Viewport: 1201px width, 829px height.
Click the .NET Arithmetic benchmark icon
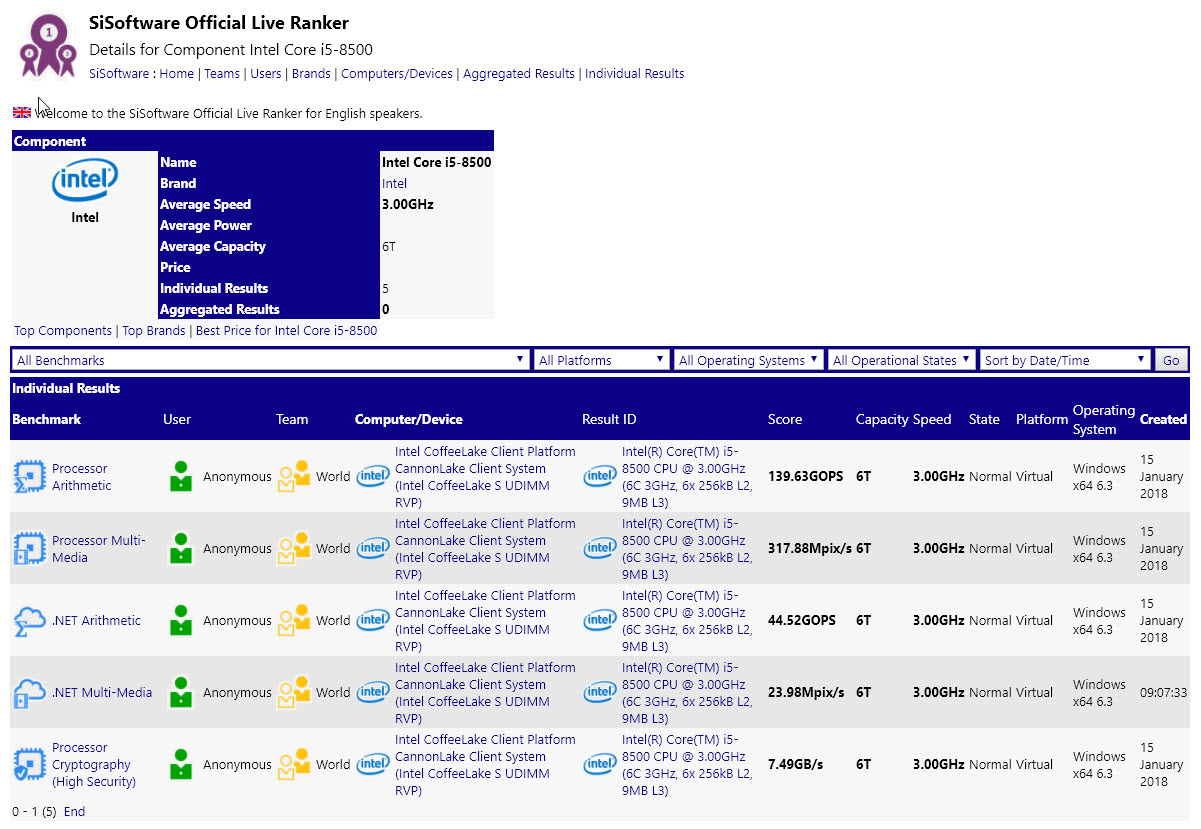29,620
